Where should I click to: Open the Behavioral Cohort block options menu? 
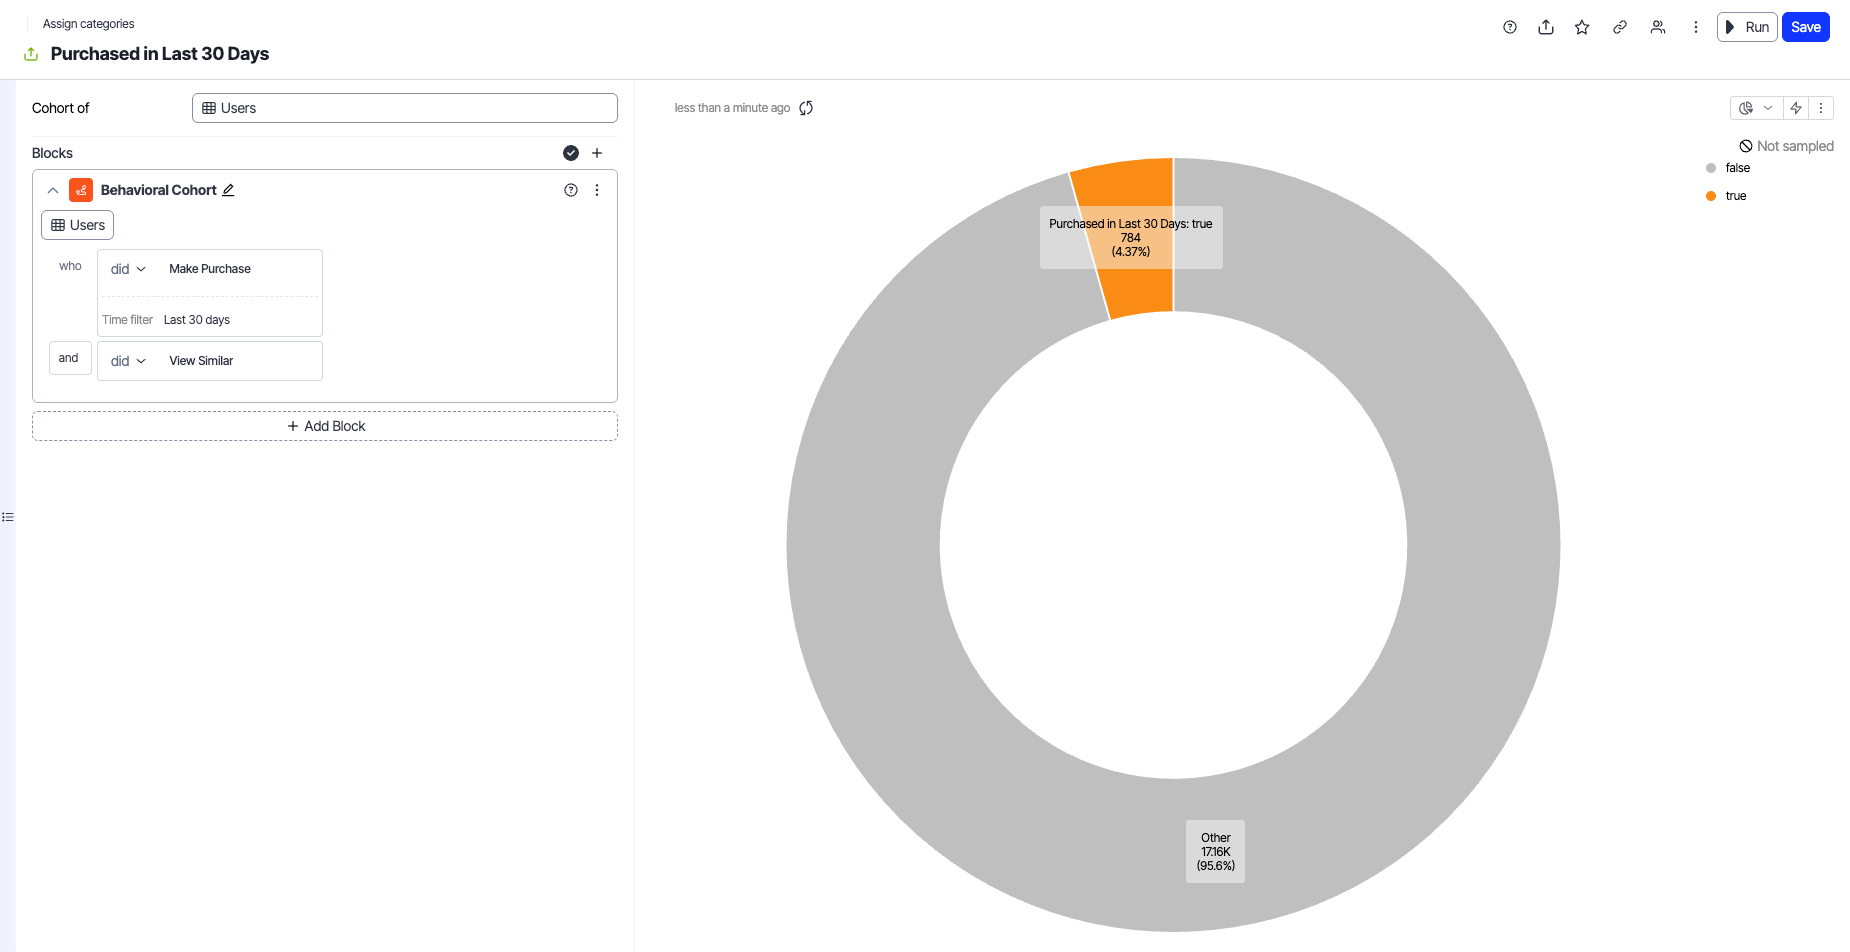(x=597, y=190)
